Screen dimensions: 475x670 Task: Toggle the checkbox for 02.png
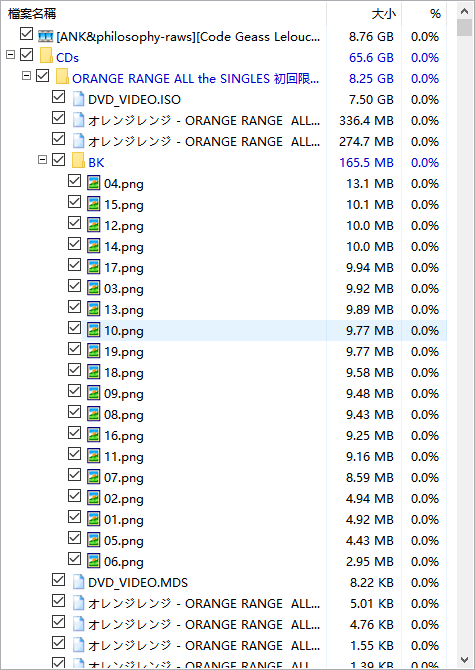[x=74, y=496]
